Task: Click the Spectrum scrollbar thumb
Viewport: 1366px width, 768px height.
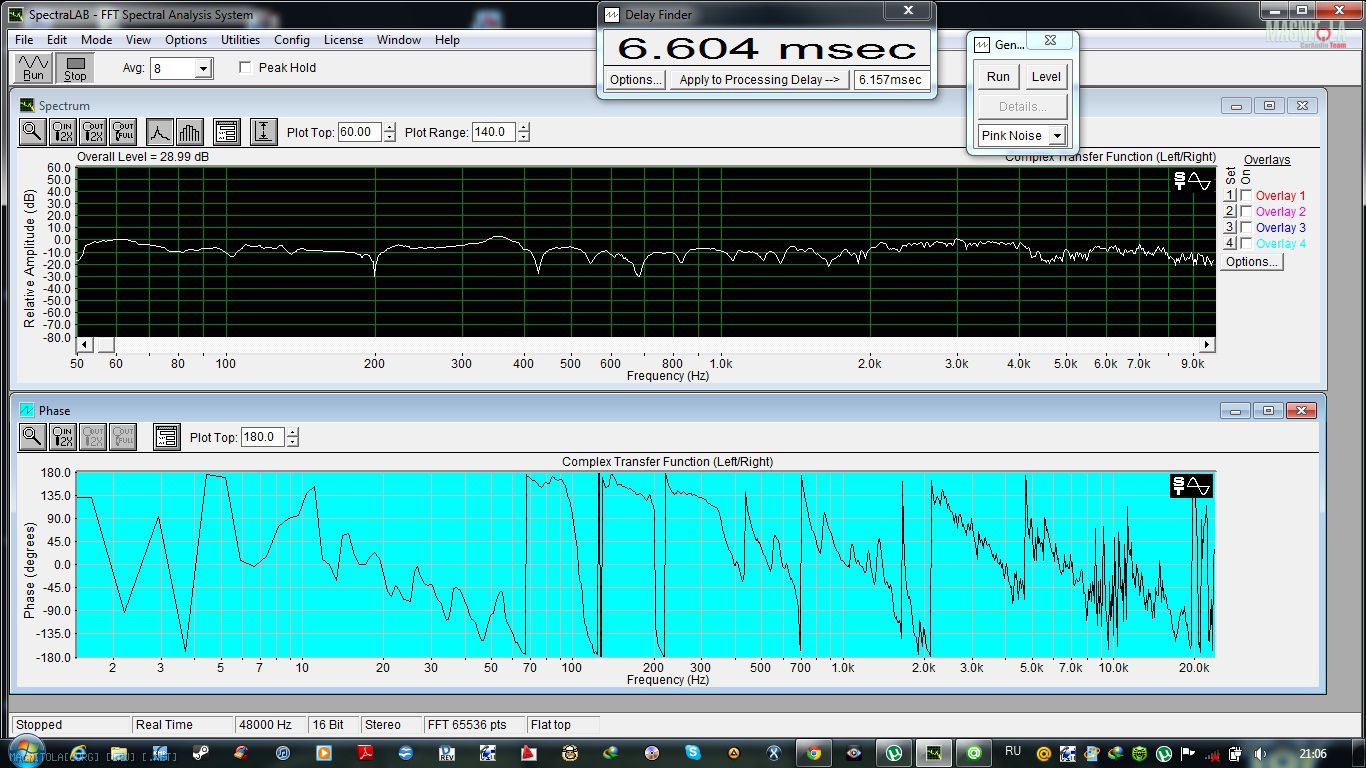Action: (105, 345)
